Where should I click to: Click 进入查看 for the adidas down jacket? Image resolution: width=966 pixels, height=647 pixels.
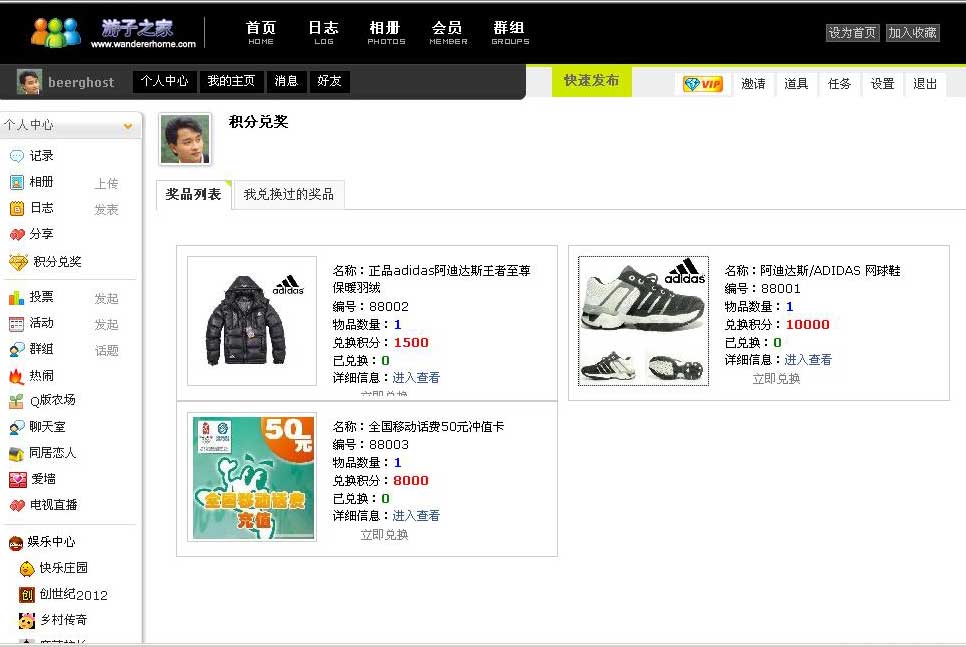[416, 378]
